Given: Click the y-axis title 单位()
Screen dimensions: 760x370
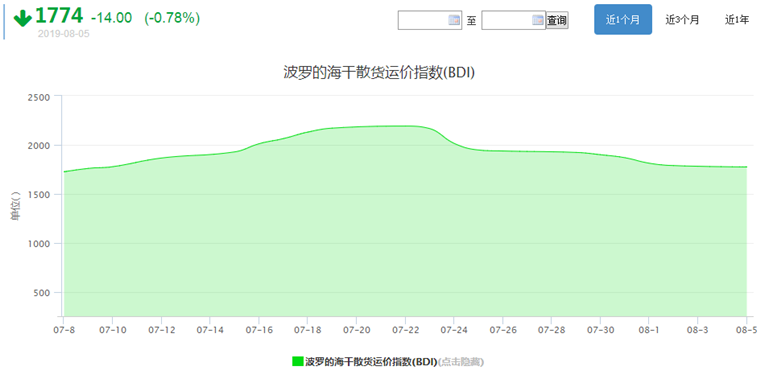Looking at the screenshot, I should [x=16, y=206].
